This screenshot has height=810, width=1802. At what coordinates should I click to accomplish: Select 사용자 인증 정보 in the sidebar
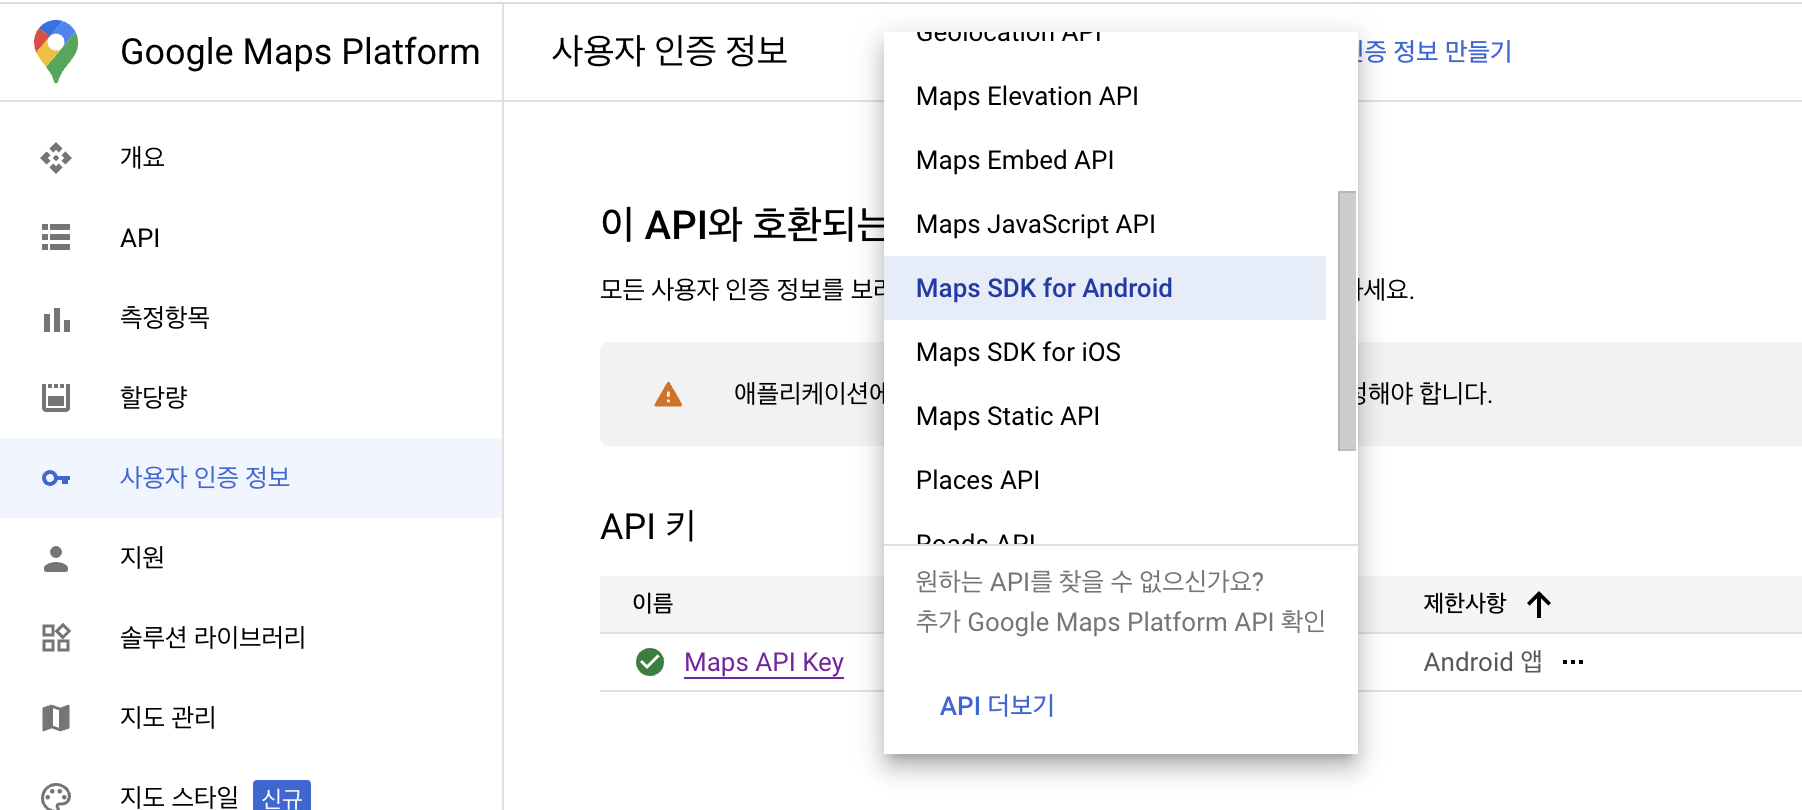tap(251, 478)
